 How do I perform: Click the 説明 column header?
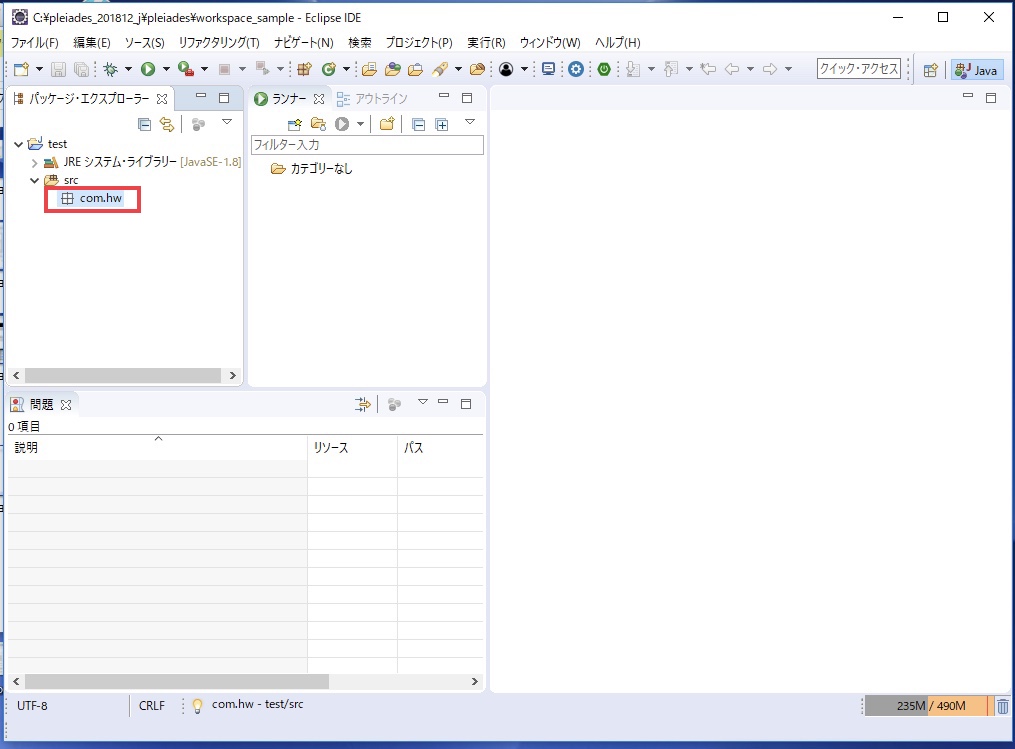158,447
